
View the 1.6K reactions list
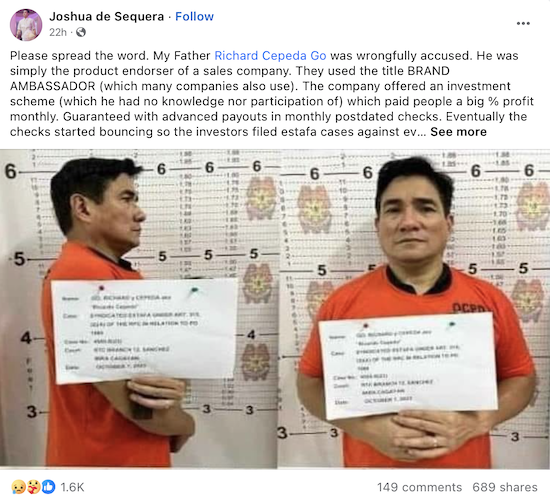72,487
